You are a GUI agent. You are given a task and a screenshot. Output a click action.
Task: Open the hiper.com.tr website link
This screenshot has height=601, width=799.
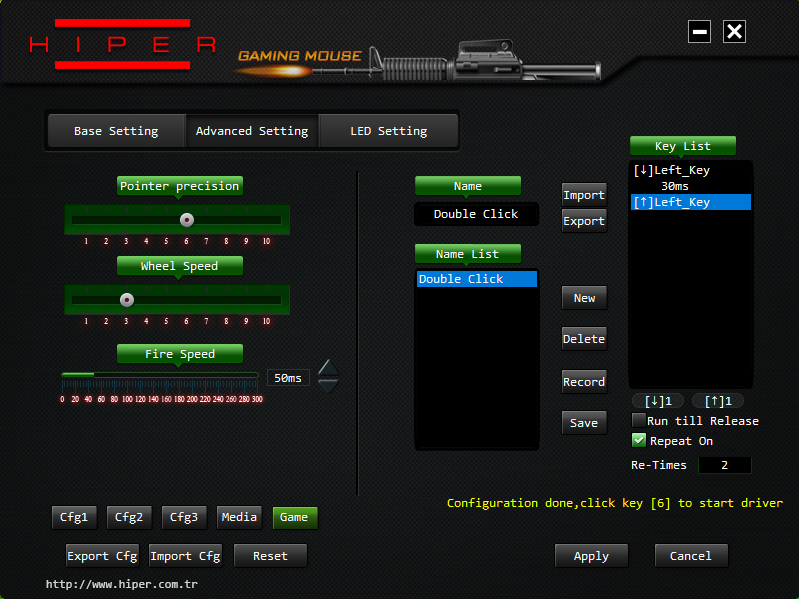(x=121, y=584)
